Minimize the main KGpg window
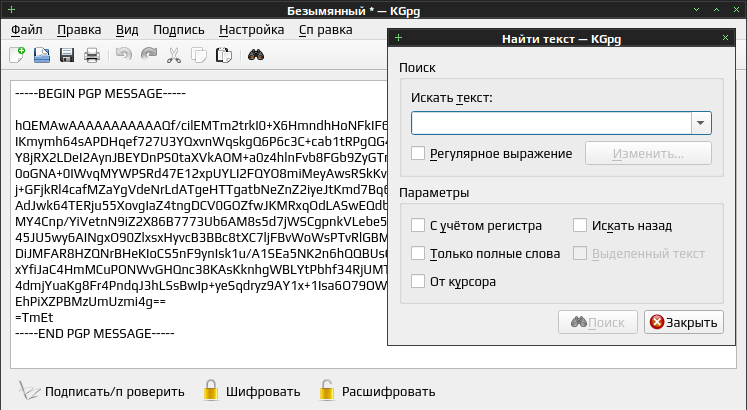Image resolution: width=747 pixels, height=410 pixels. [697, 10]
